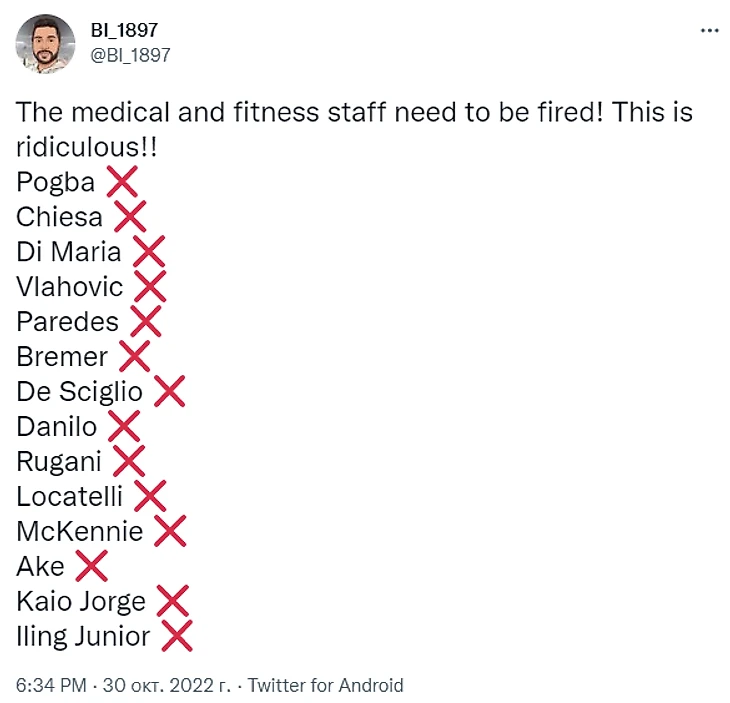The width and height of the screenshot is (730, 703).
Task: Click the red X next to Vlahovic
Action: 149,287
